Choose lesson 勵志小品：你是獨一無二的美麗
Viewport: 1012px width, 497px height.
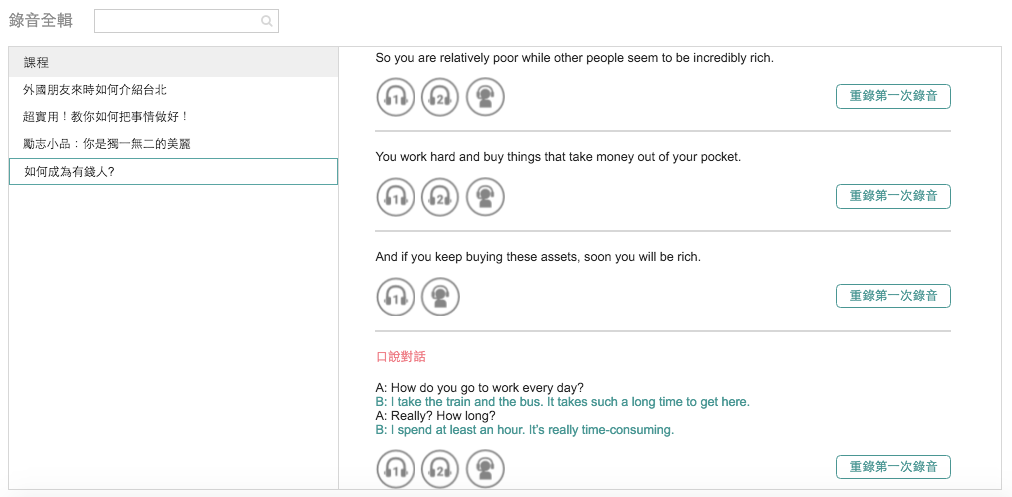(107, 144)
